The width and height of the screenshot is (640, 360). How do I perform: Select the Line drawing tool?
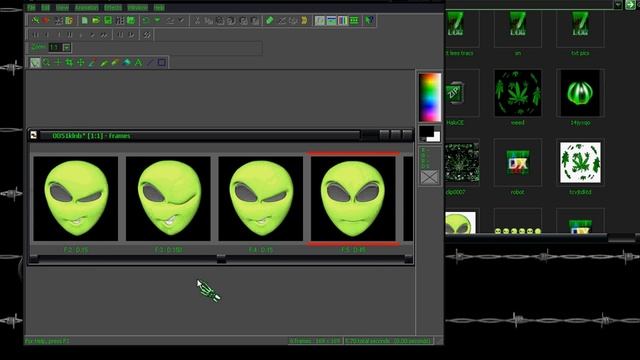click(x=150, y=62)
